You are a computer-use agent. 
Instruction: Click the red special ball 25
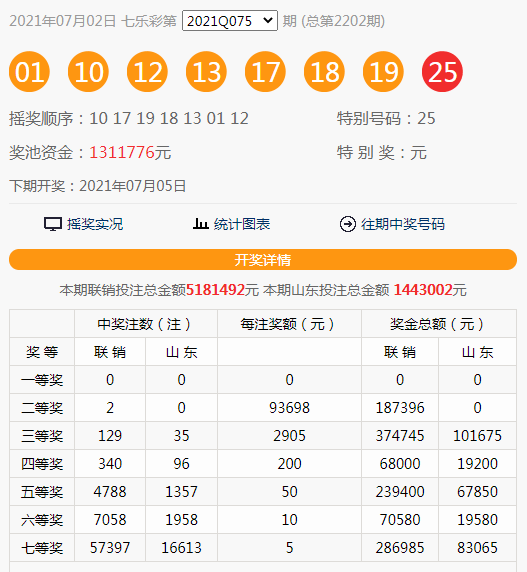442,72
